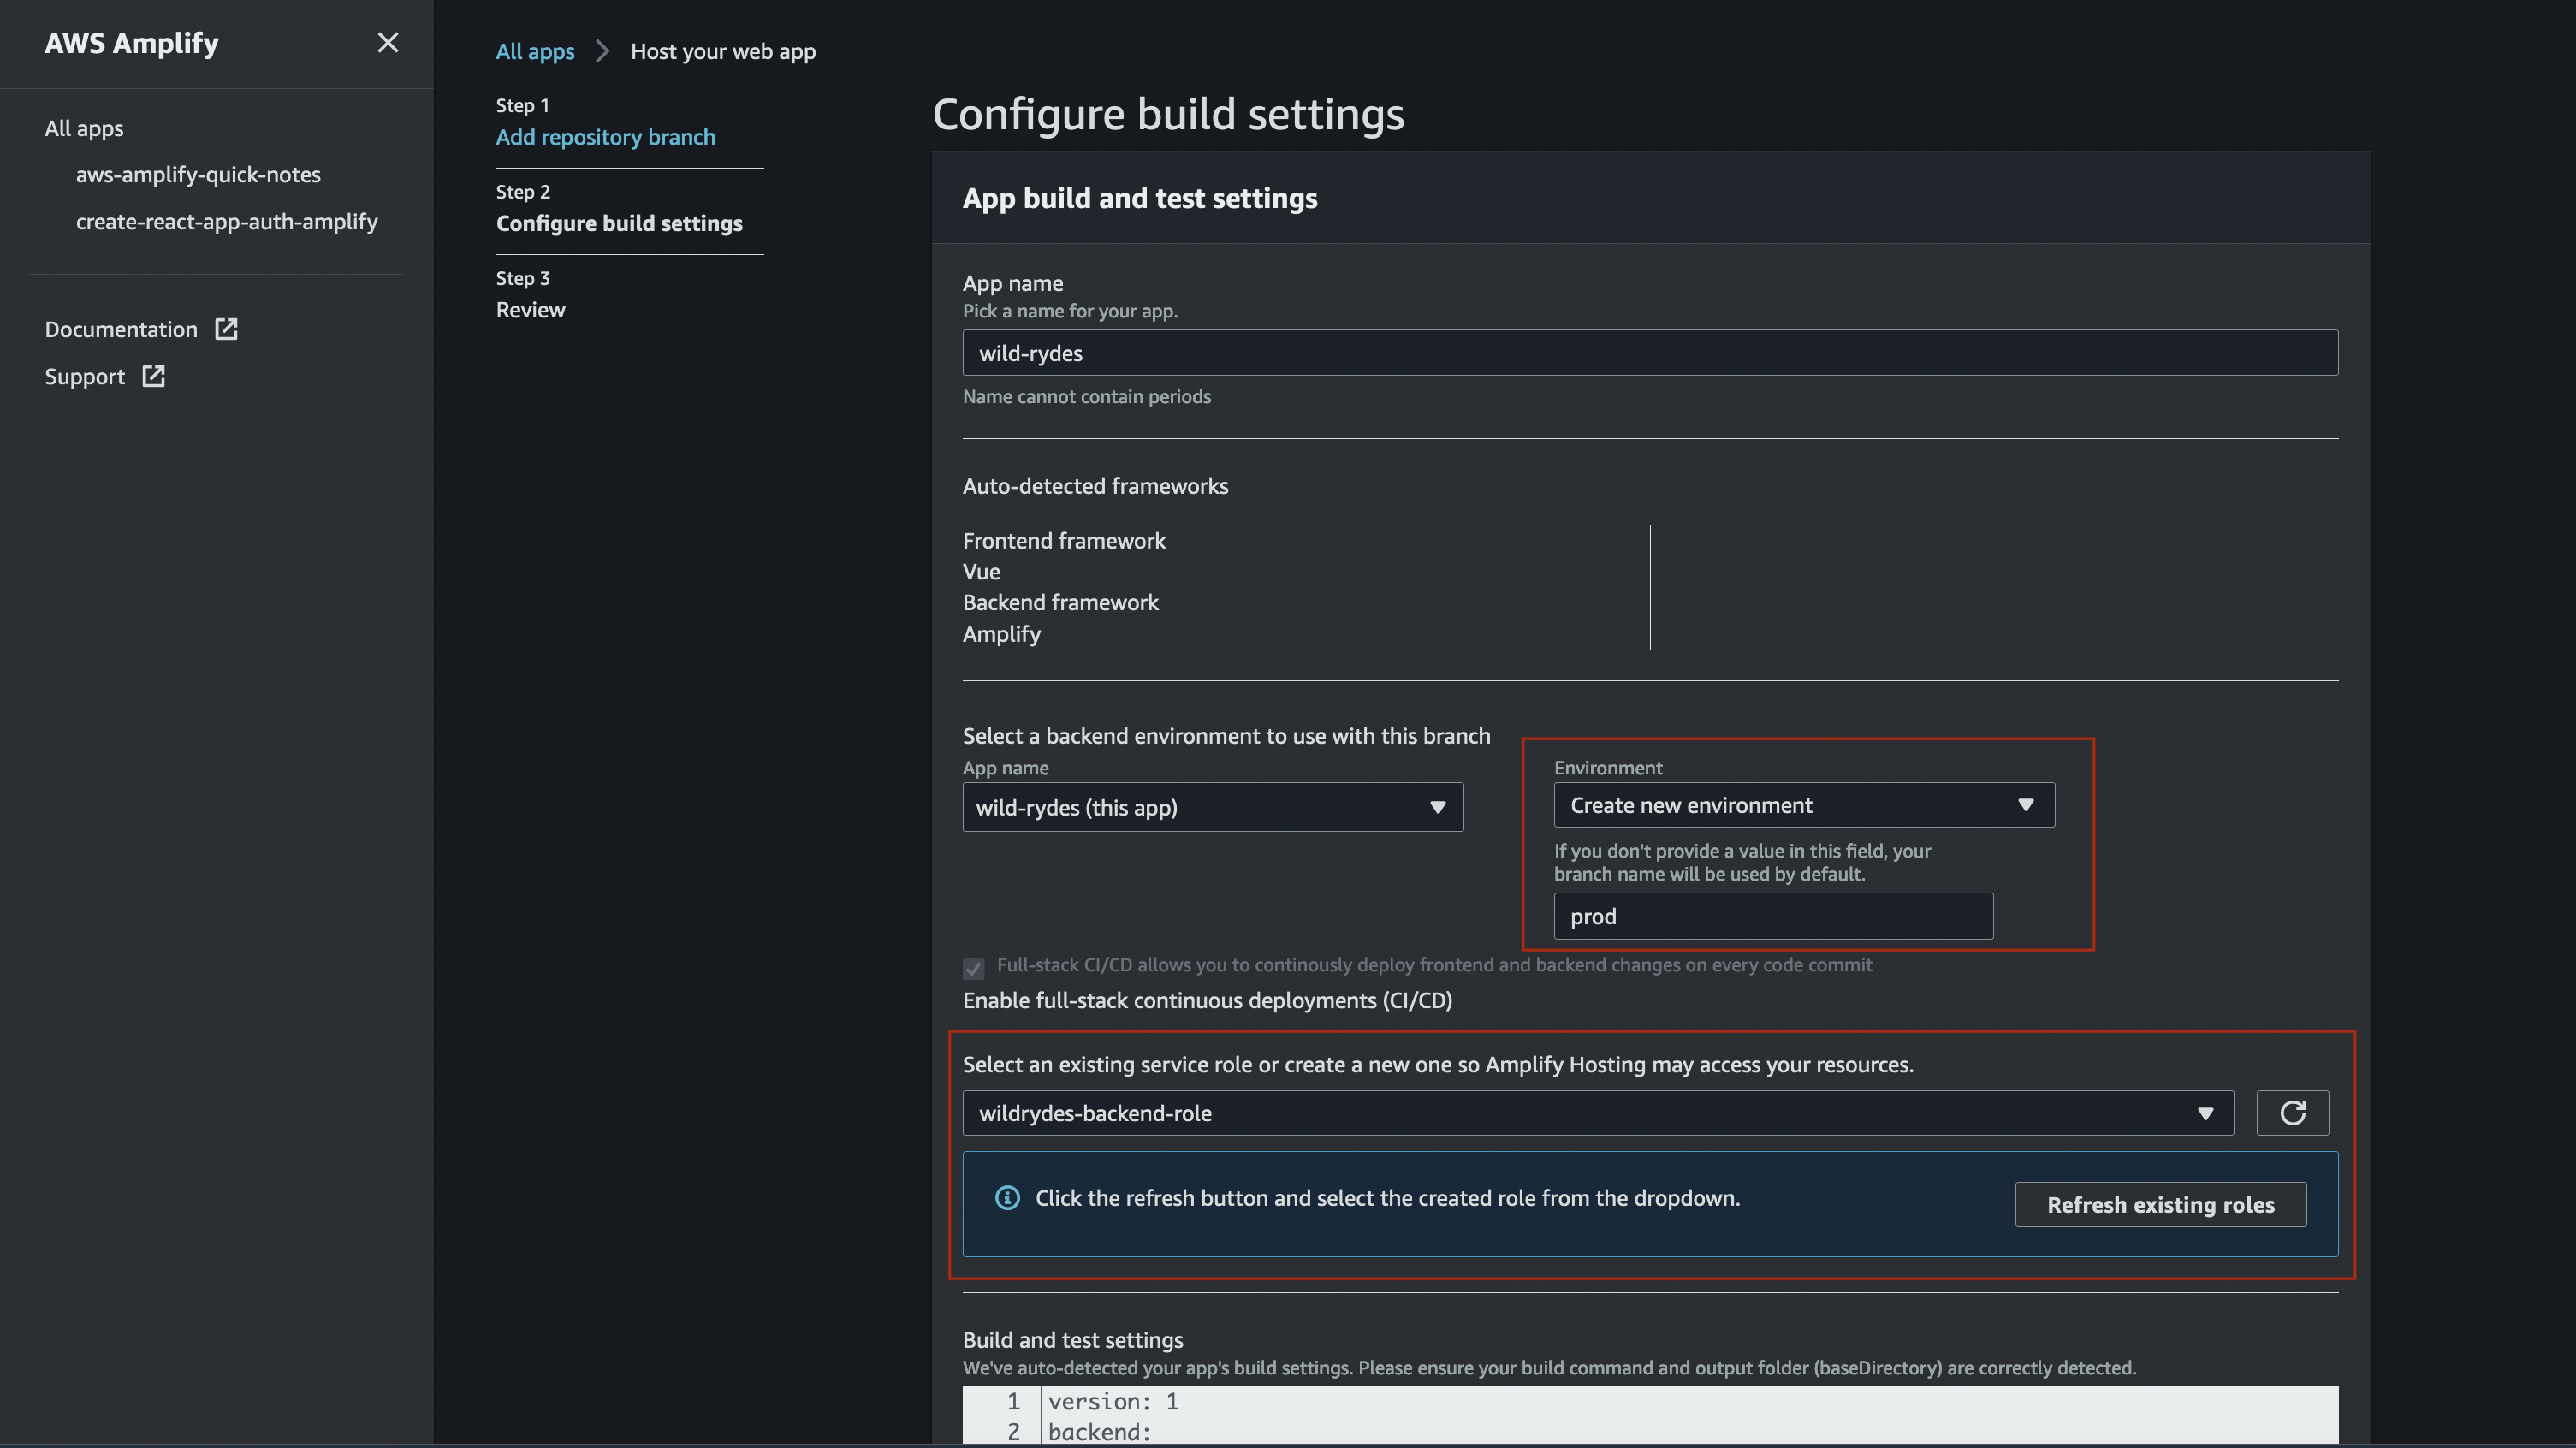
Task: Click the environment name field containing prod
Action: (1773, 916)
